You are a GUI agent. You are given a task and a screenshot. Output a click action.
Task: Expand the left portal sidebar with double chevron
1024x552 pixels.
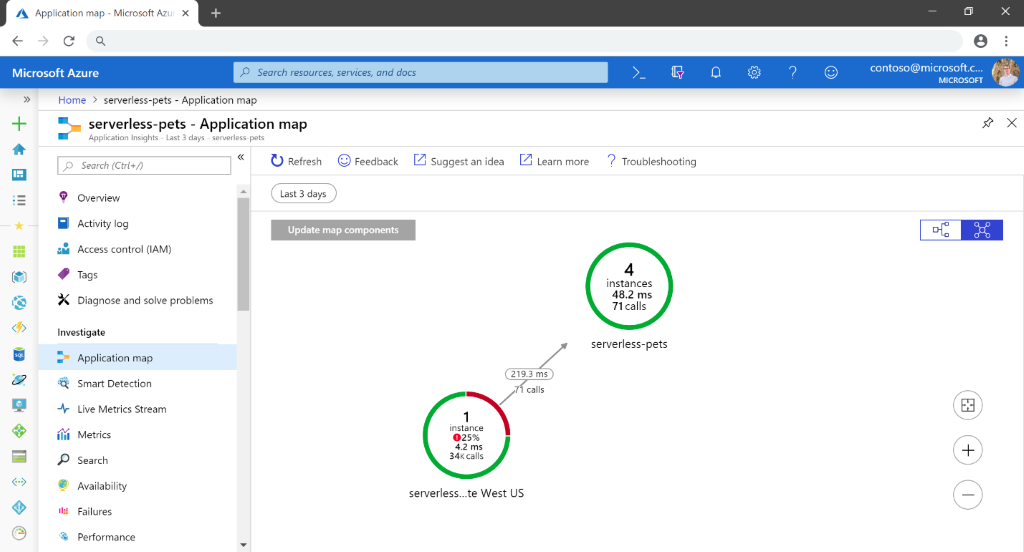tap(27, 99)
